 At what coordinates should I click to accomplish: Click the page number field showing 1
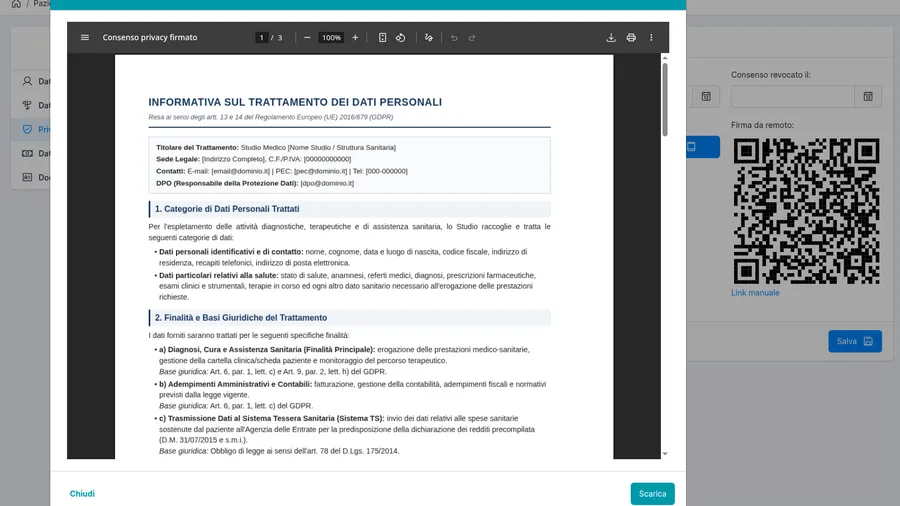(261, 38)
